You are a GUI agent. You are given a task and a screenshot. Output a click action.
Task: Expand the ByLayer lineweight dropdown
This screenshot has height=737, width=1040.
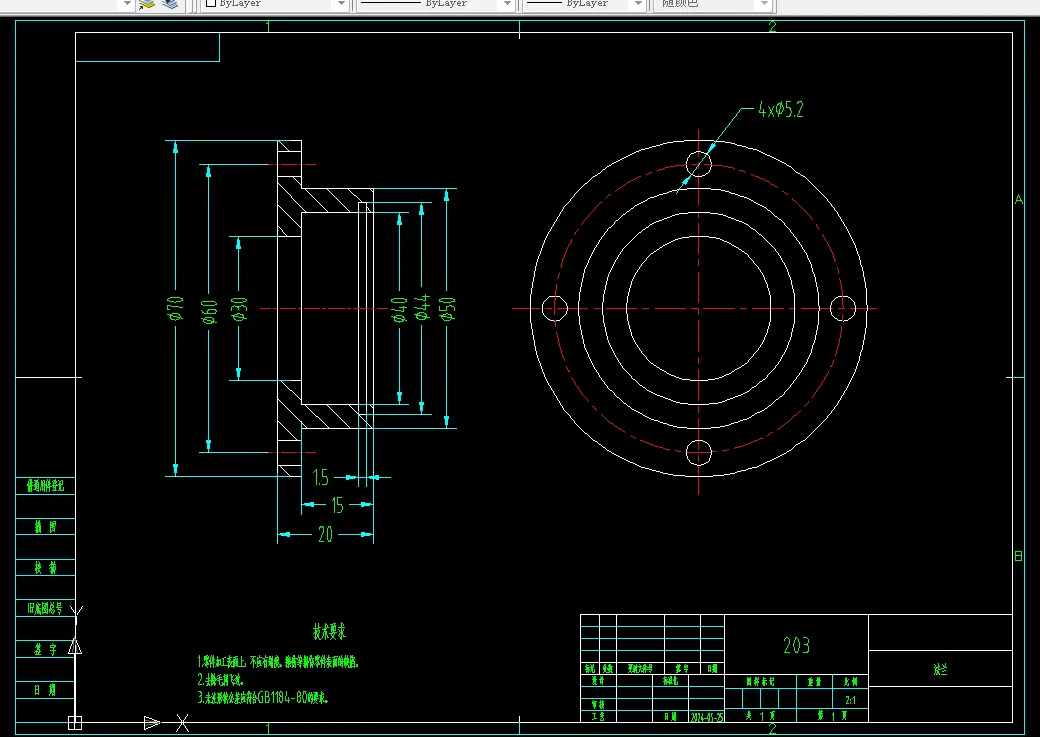click(638, 4)
